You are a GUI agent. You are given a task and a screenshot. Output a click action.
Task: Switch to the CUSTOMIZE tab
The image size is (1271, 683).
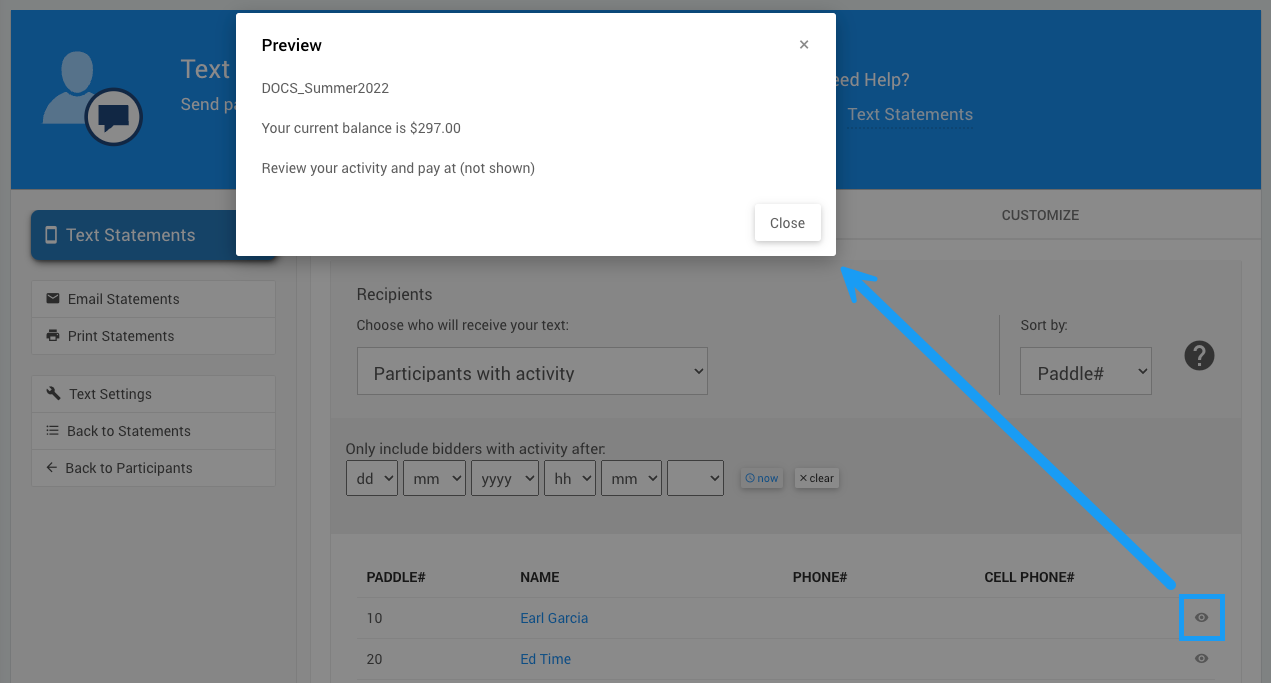(1040, 215)
